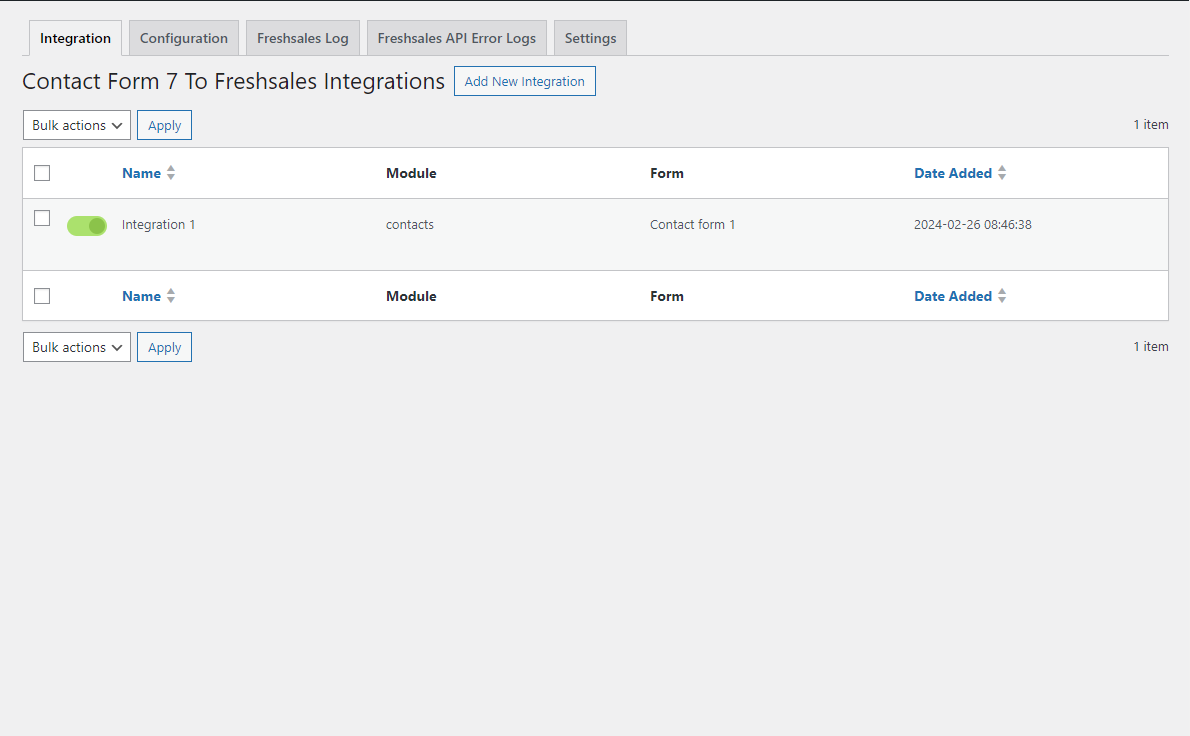Click Add New Integration button
Image resolution: width=1190 pixels, height=736 pixels.
[x=524, y=81]
